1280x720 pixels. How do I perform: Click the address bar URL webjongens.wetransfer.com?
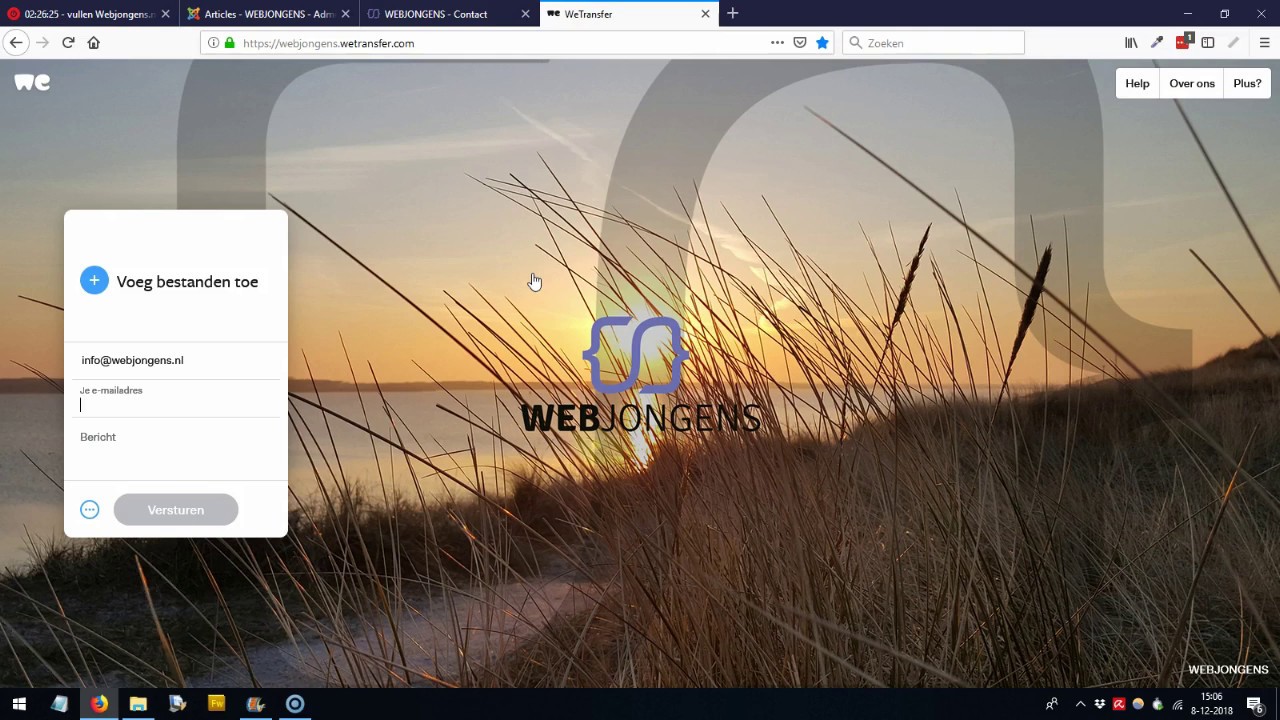328,43
